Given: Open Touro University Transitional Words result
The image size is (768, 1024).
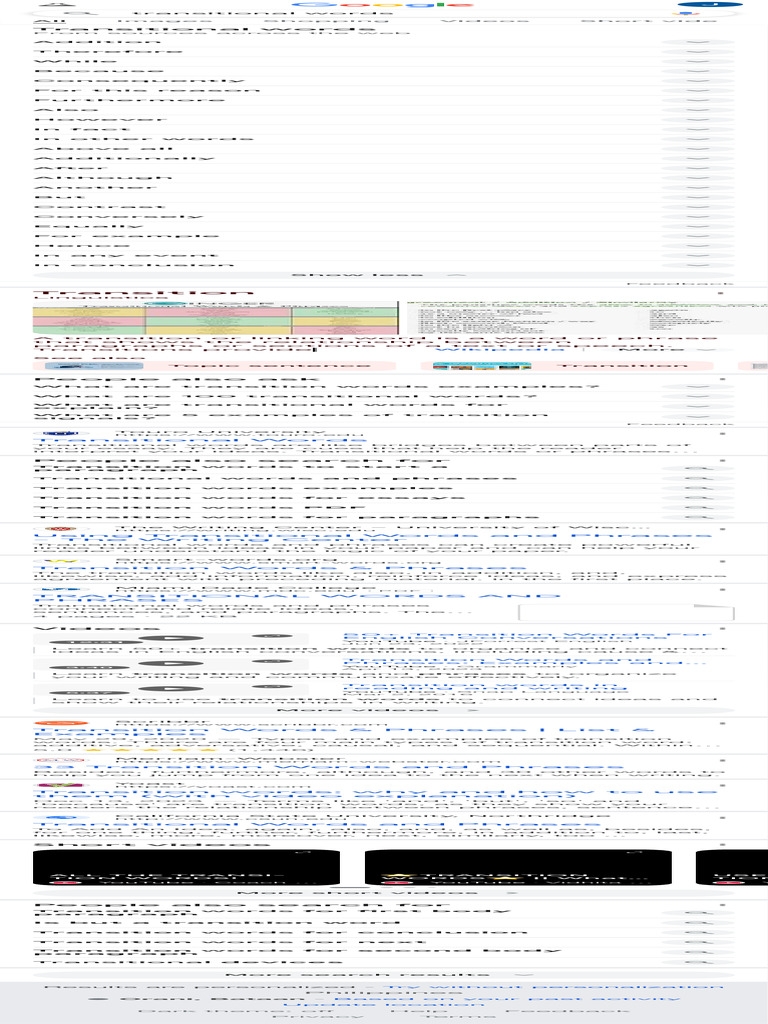Looking at the screenshot, I should click(x=200, y=440).
